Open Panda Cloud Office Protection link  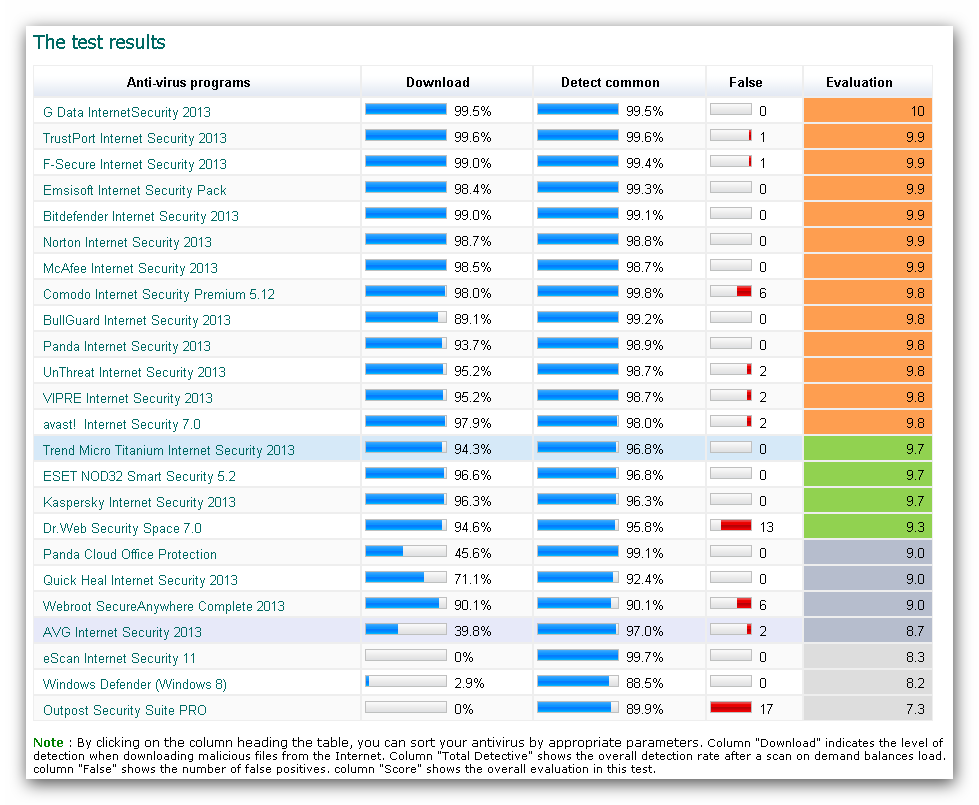coord(130,554)
